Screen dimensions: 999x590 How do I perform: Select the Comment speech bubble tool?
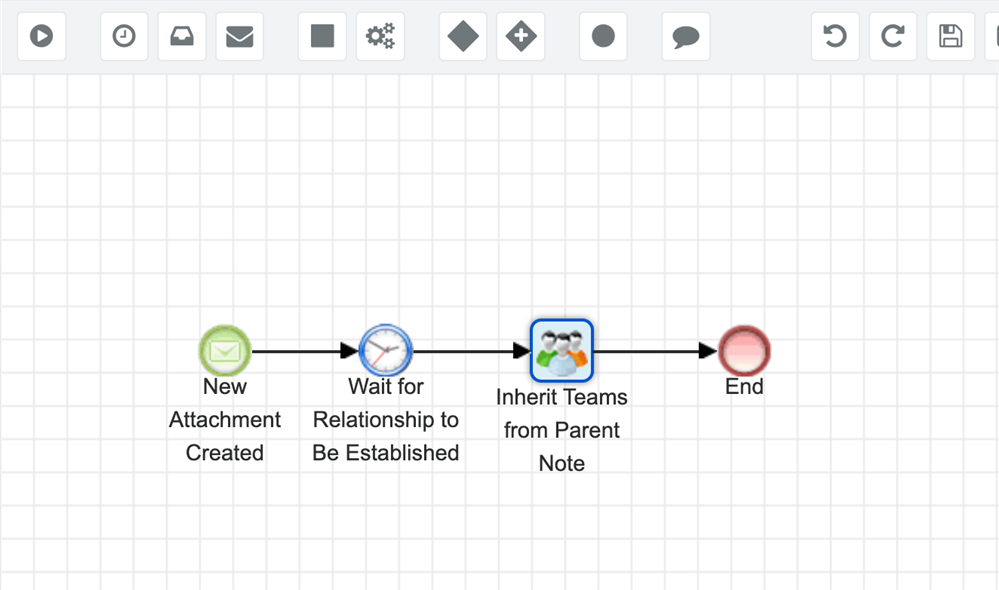685,37
